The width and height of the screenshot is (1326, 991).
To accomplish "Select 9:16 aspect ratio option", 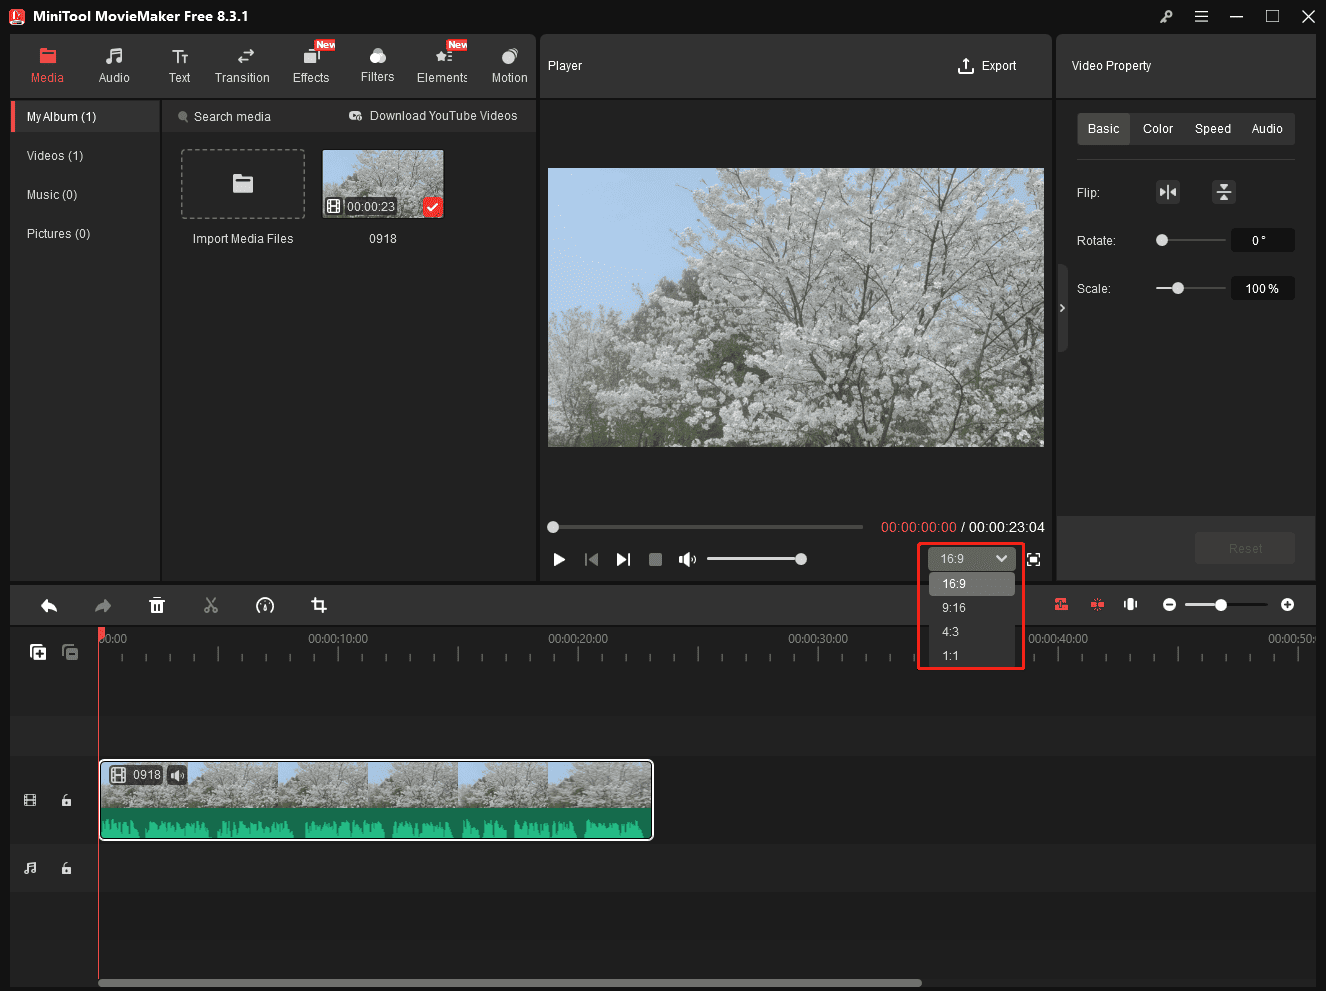I will (954, 608).
